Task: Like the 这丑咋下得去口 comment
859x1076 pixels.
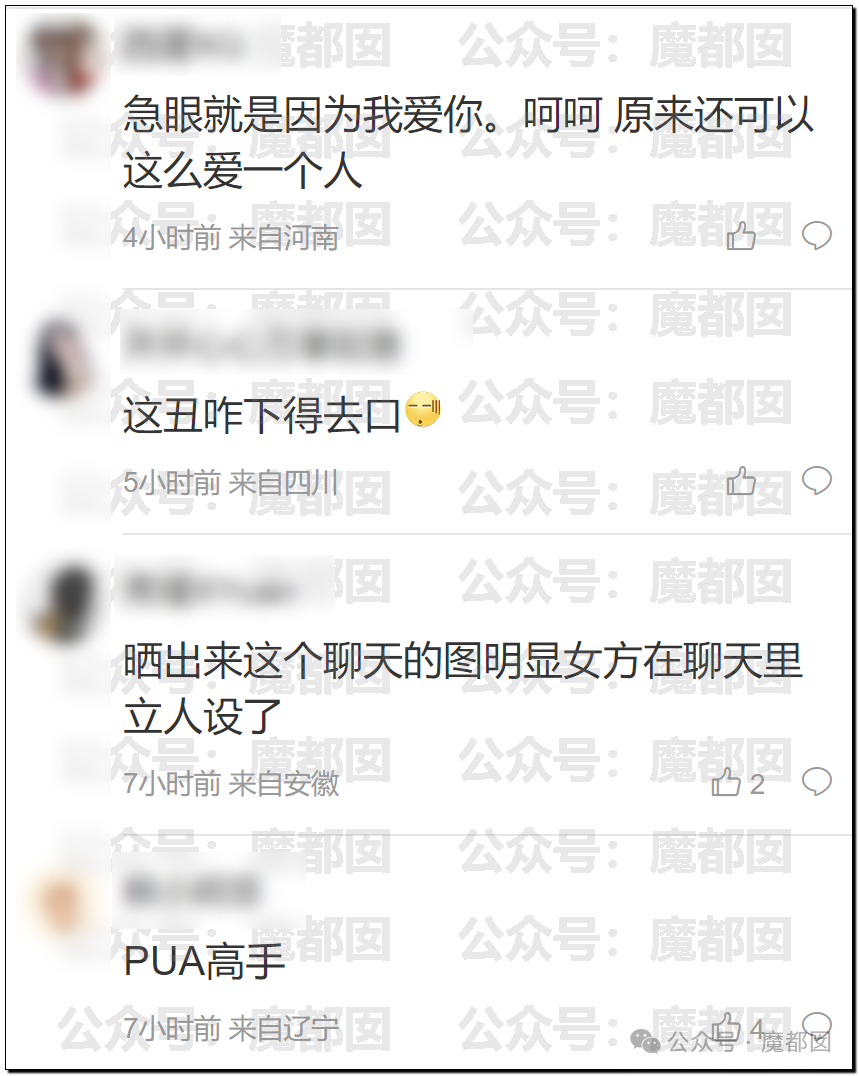Action: [x=741, y=480]
